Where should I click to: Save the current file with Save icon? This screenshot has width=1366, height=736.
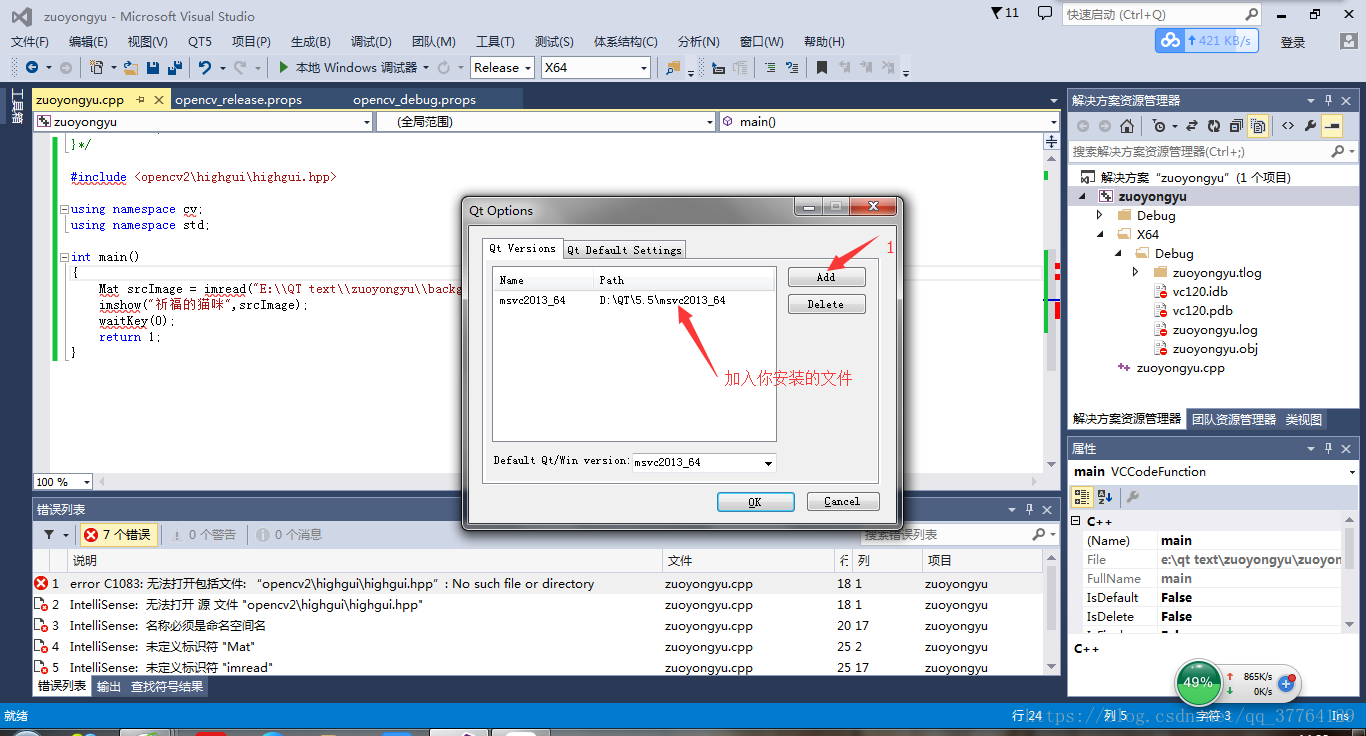click(153, 67)
